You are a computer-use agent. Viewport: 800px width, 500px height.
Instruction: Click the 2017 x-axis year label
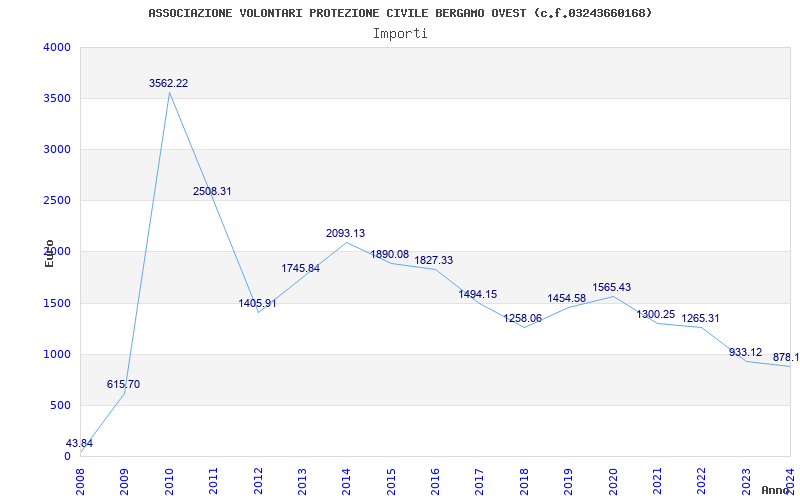(480, 481)
